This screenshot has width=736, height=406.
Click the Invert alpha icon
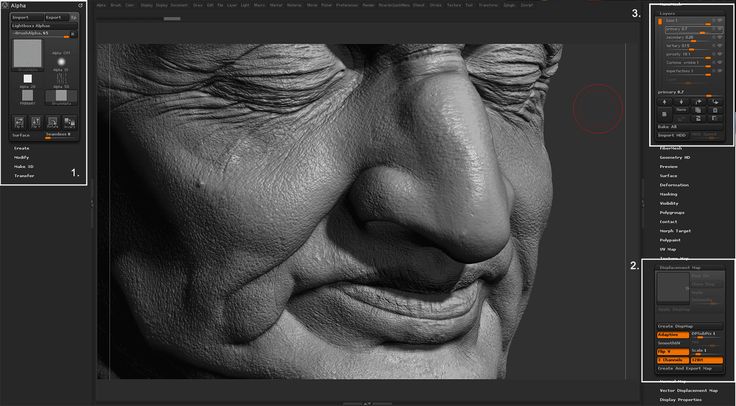pyautogui.click(x=69, y=122)
